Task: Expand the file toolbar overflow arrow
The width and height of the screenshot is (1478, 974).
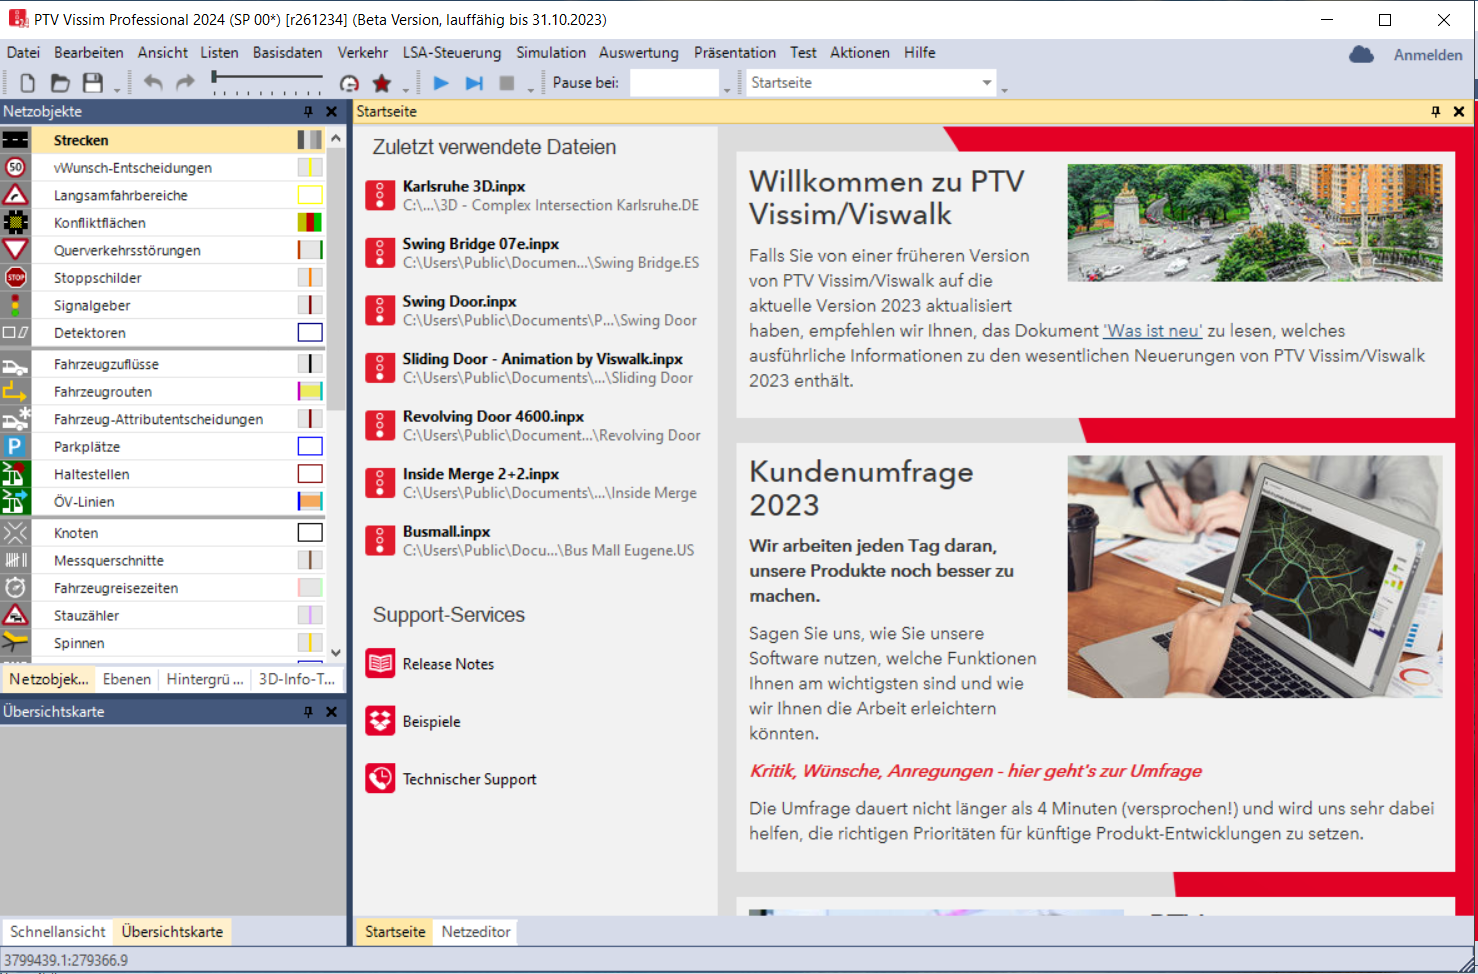Action: 117,90
